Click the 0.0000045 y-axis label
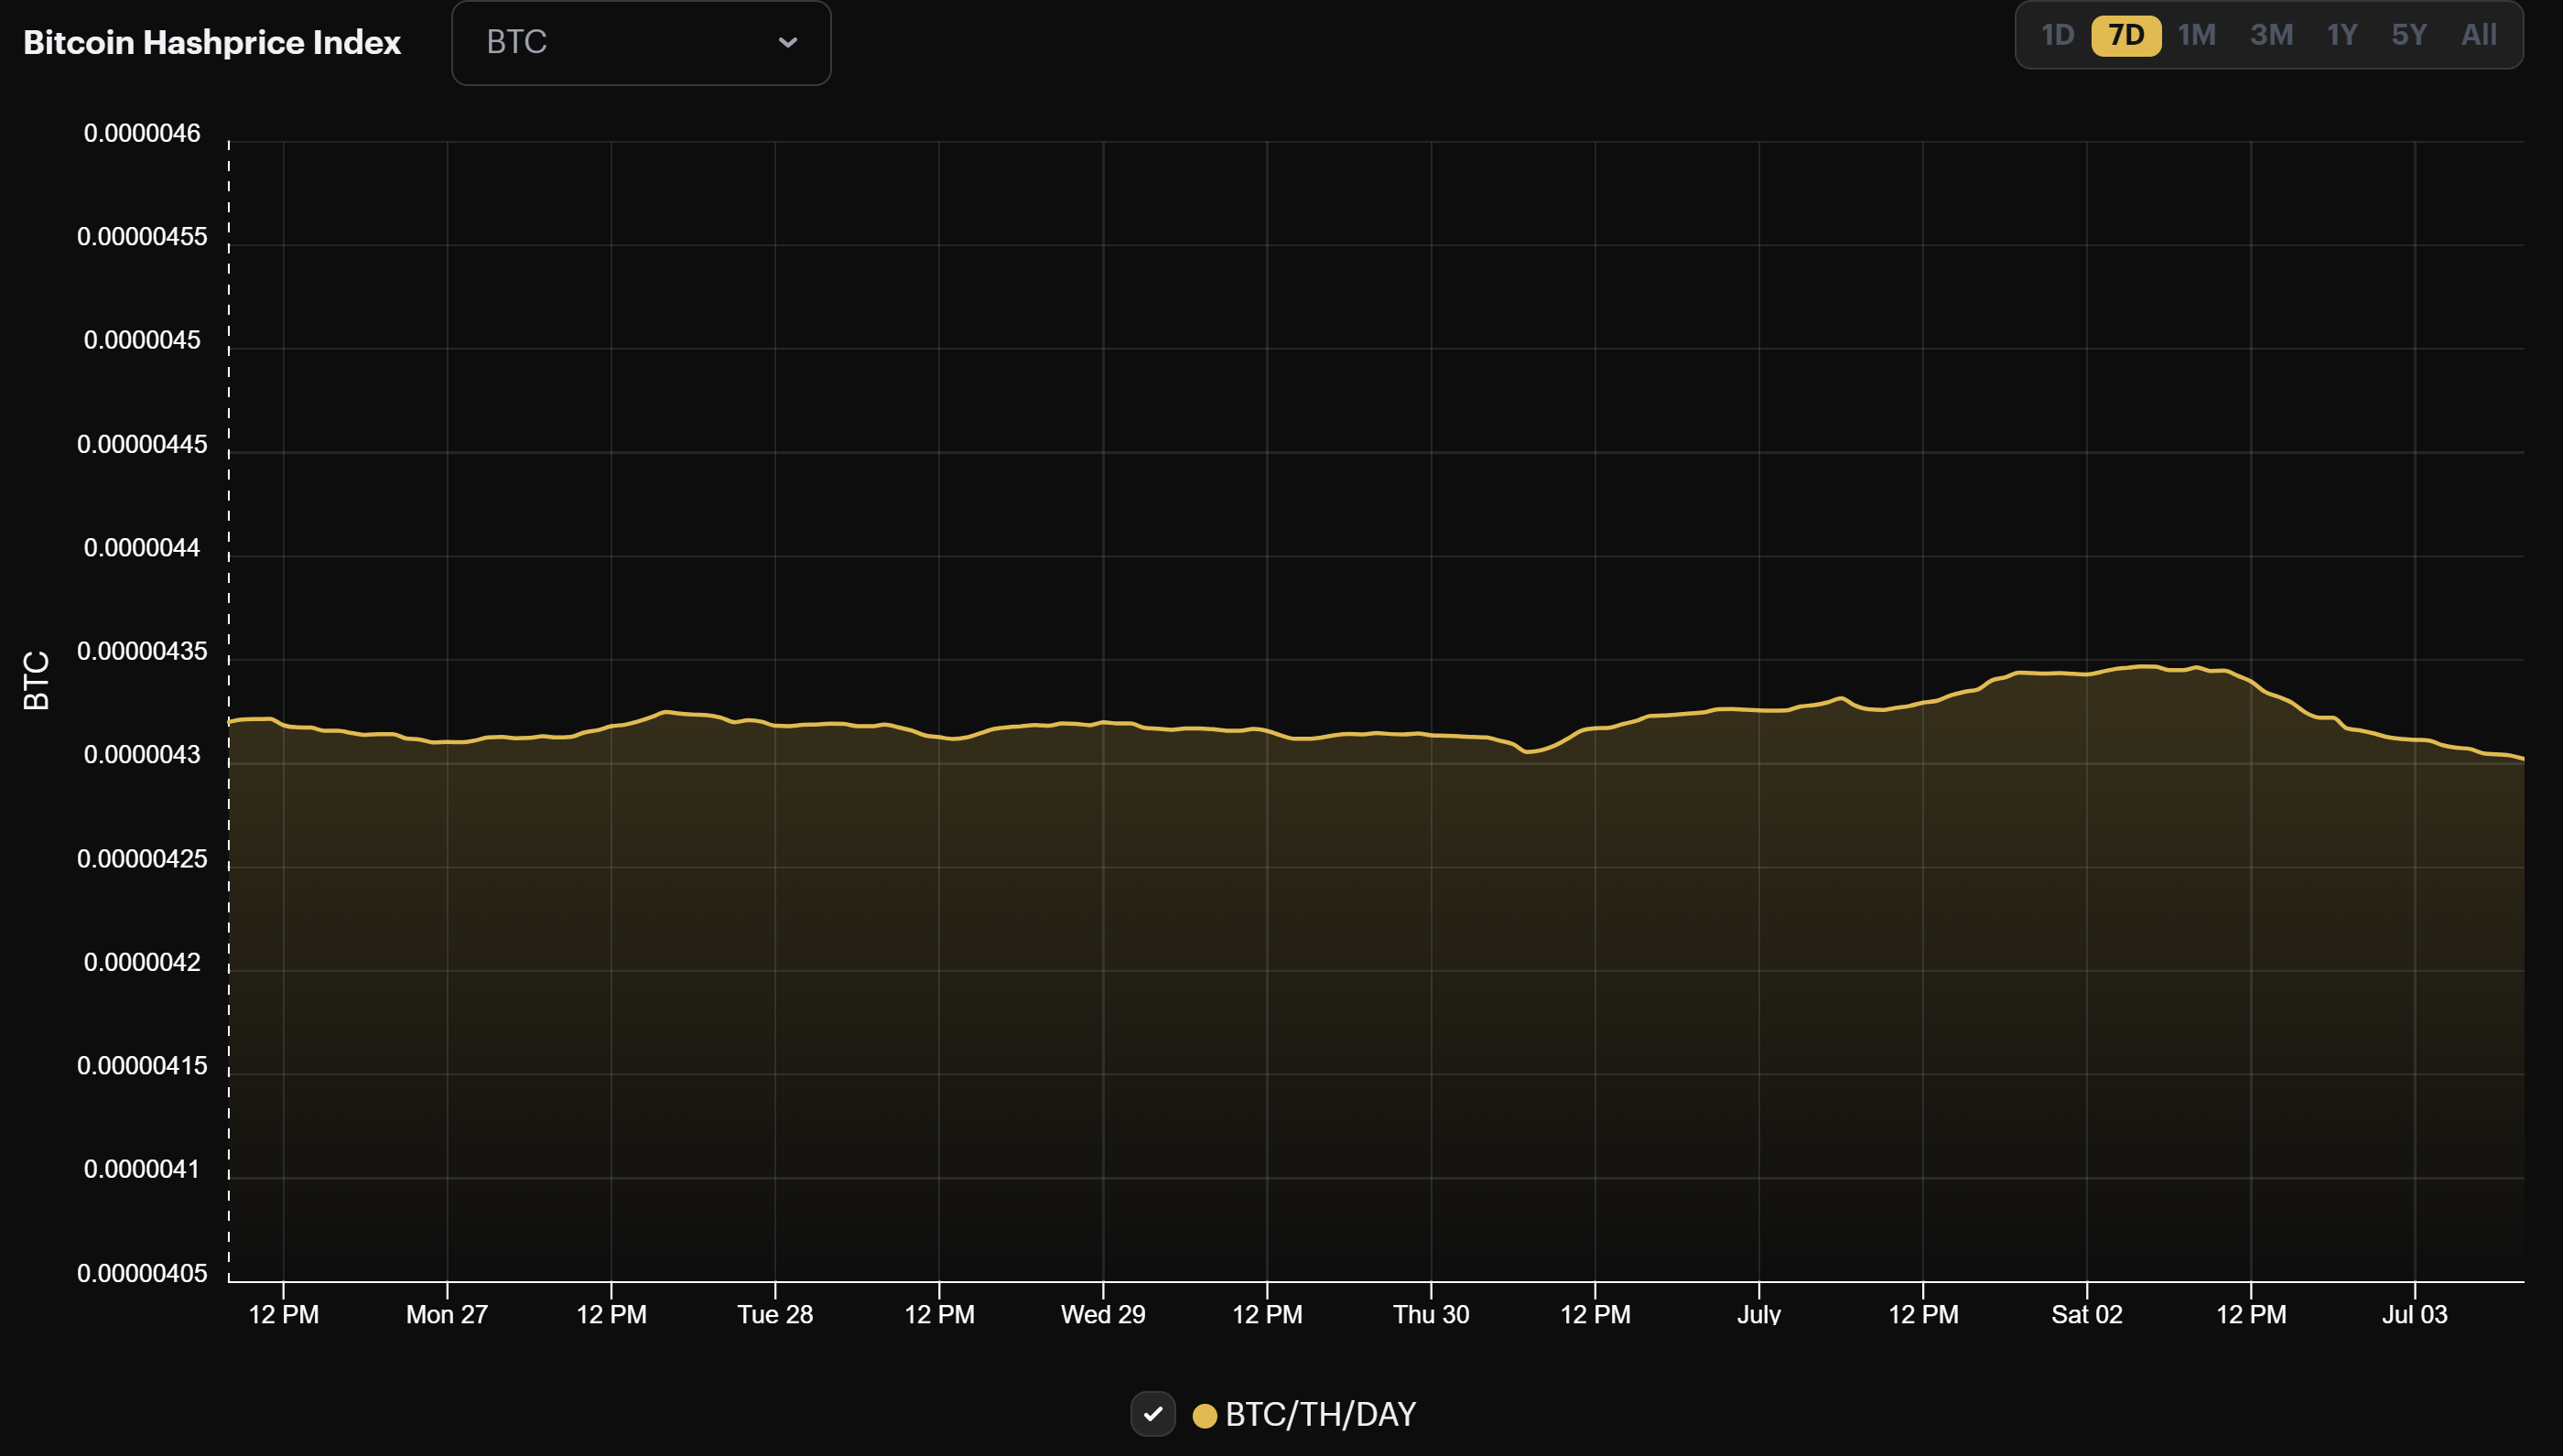 142,340
